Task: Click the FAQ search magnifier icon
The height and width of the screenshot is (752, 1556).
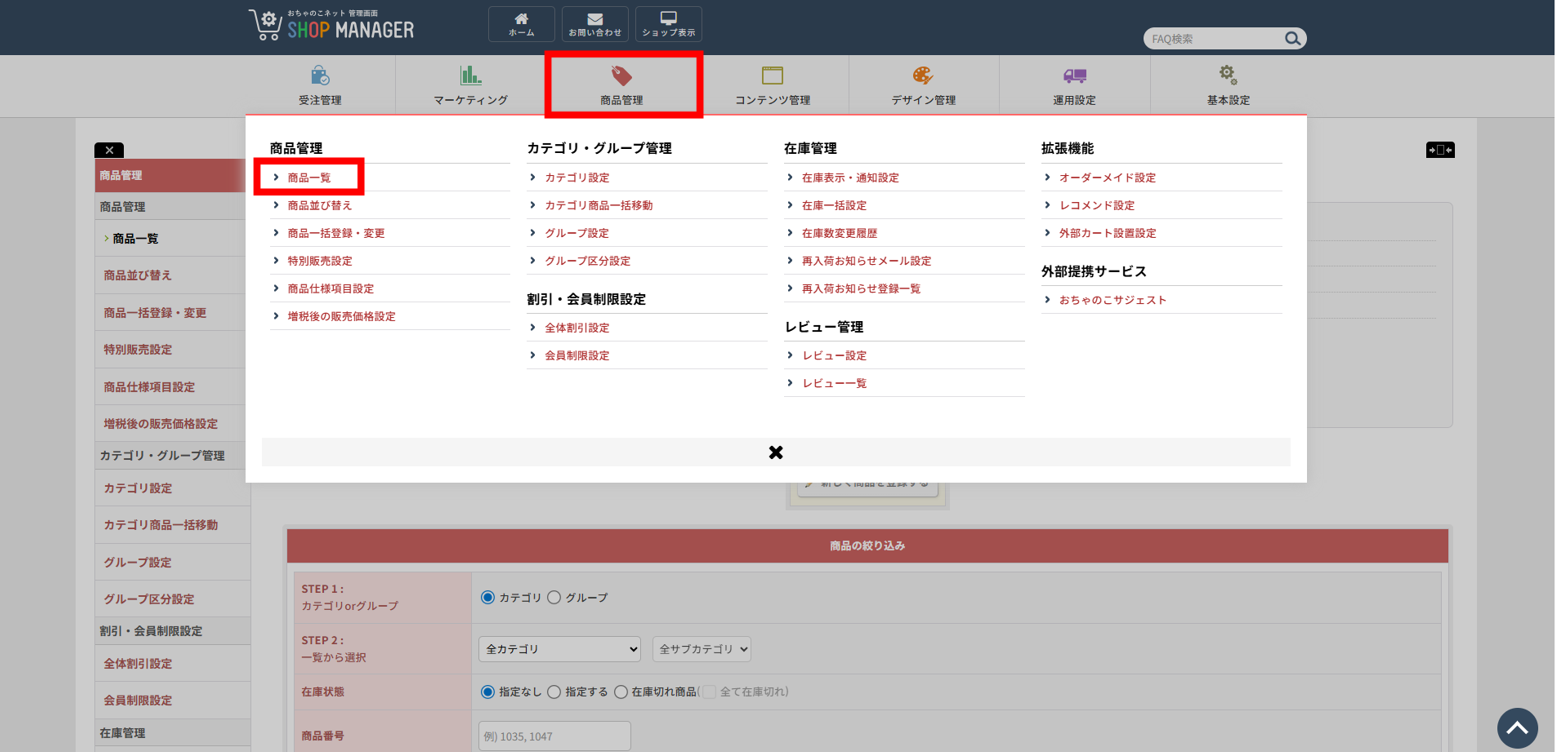Action: [x=1292, y=39]
